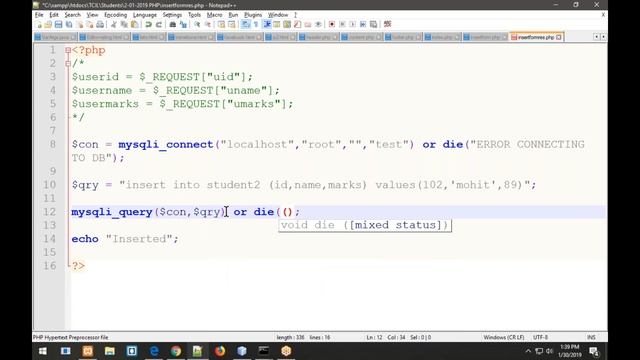640x360 pixels.
Task: Toggle Show All Characters pilcrow icon
Action: 256,24
